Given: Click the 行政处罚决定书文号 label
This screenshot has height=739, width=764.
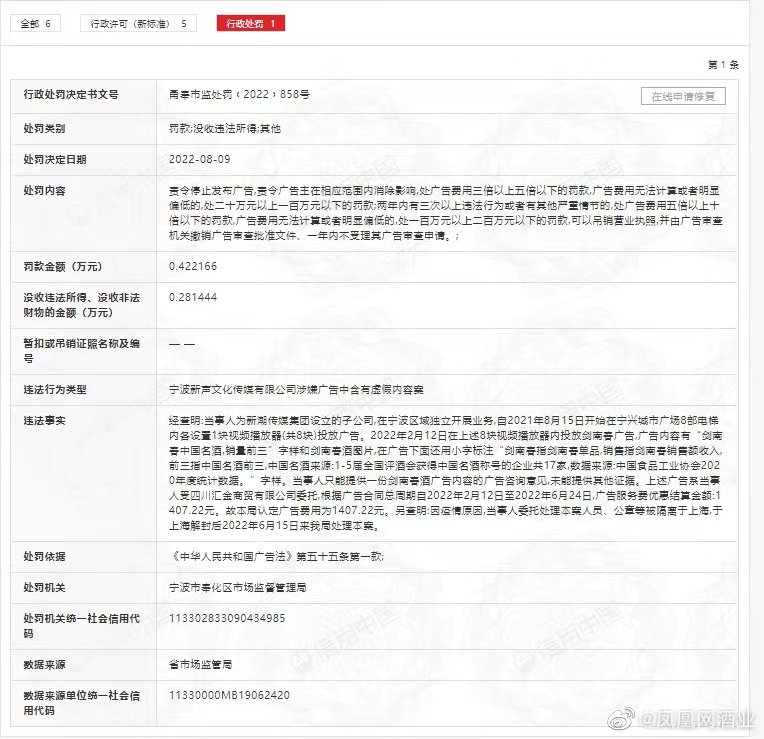Looking at the screenshot, I should (71, 94).
